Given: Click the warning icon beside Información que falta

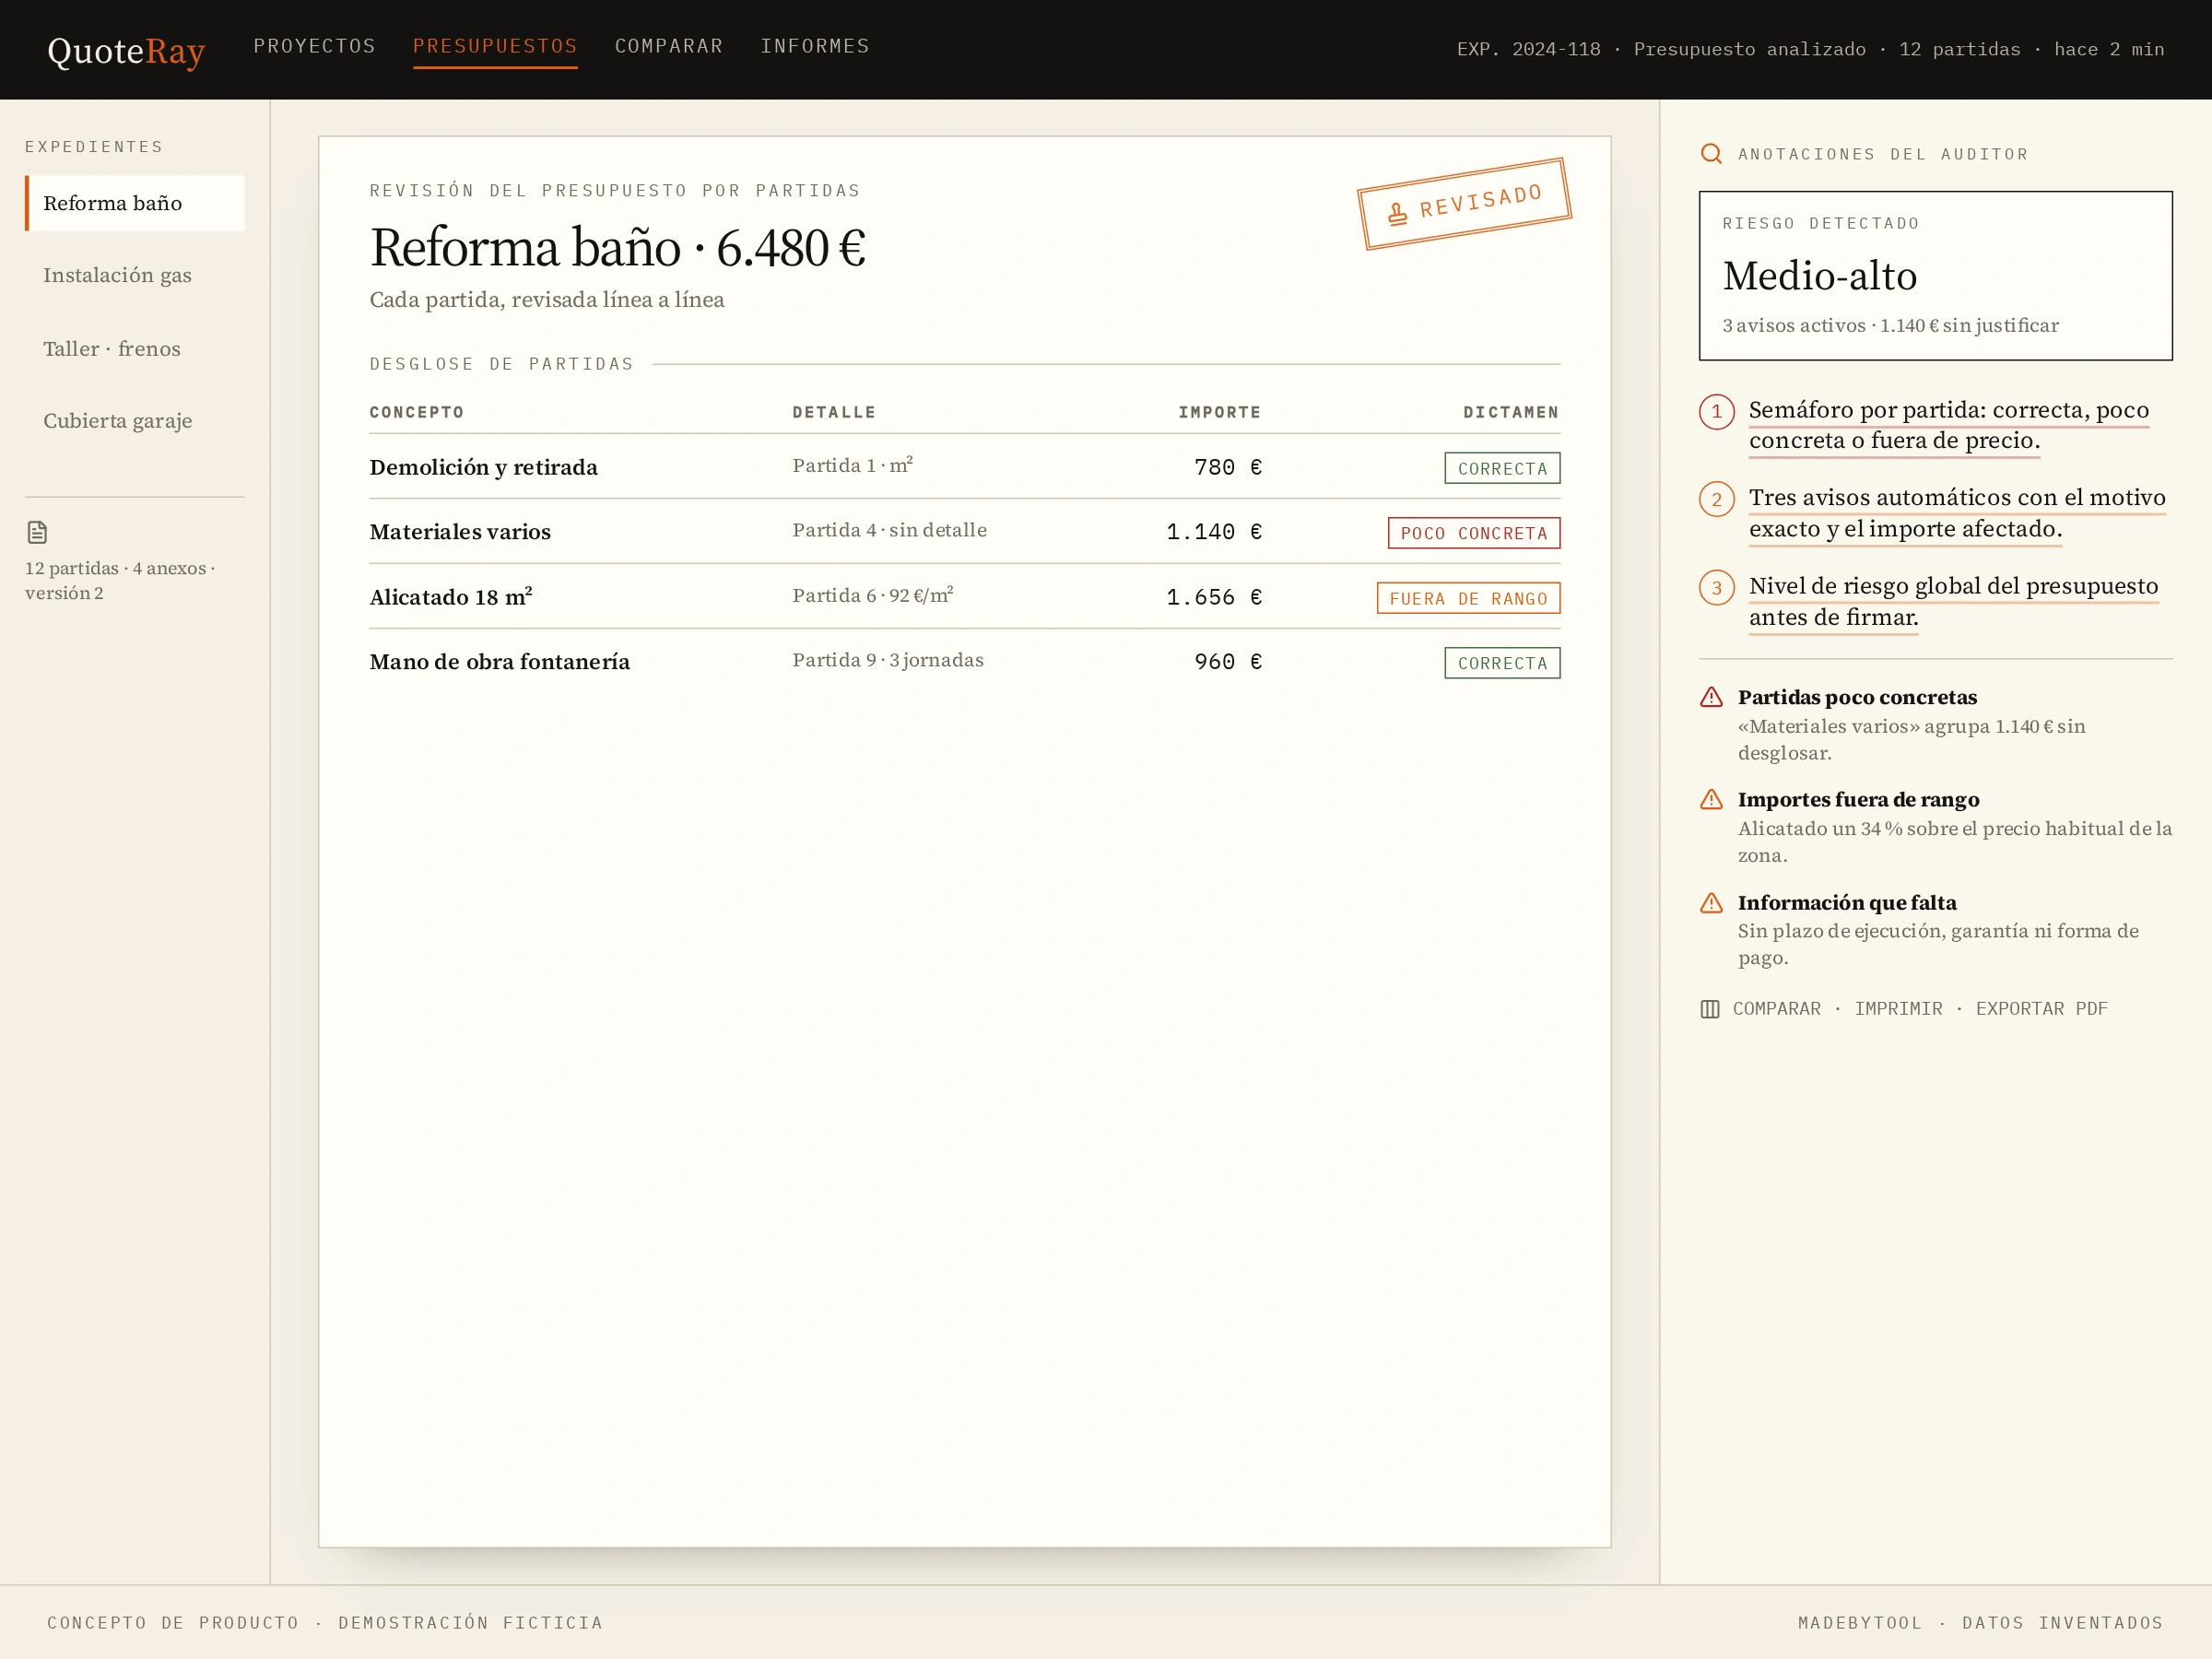Looking at the screenshot, I should (1711, 903).
